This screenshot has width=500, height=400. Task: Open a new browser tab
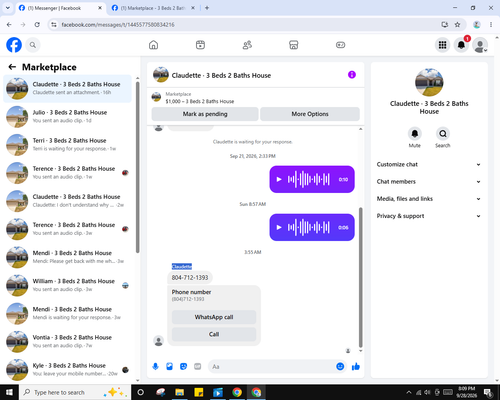pos(207,8)
